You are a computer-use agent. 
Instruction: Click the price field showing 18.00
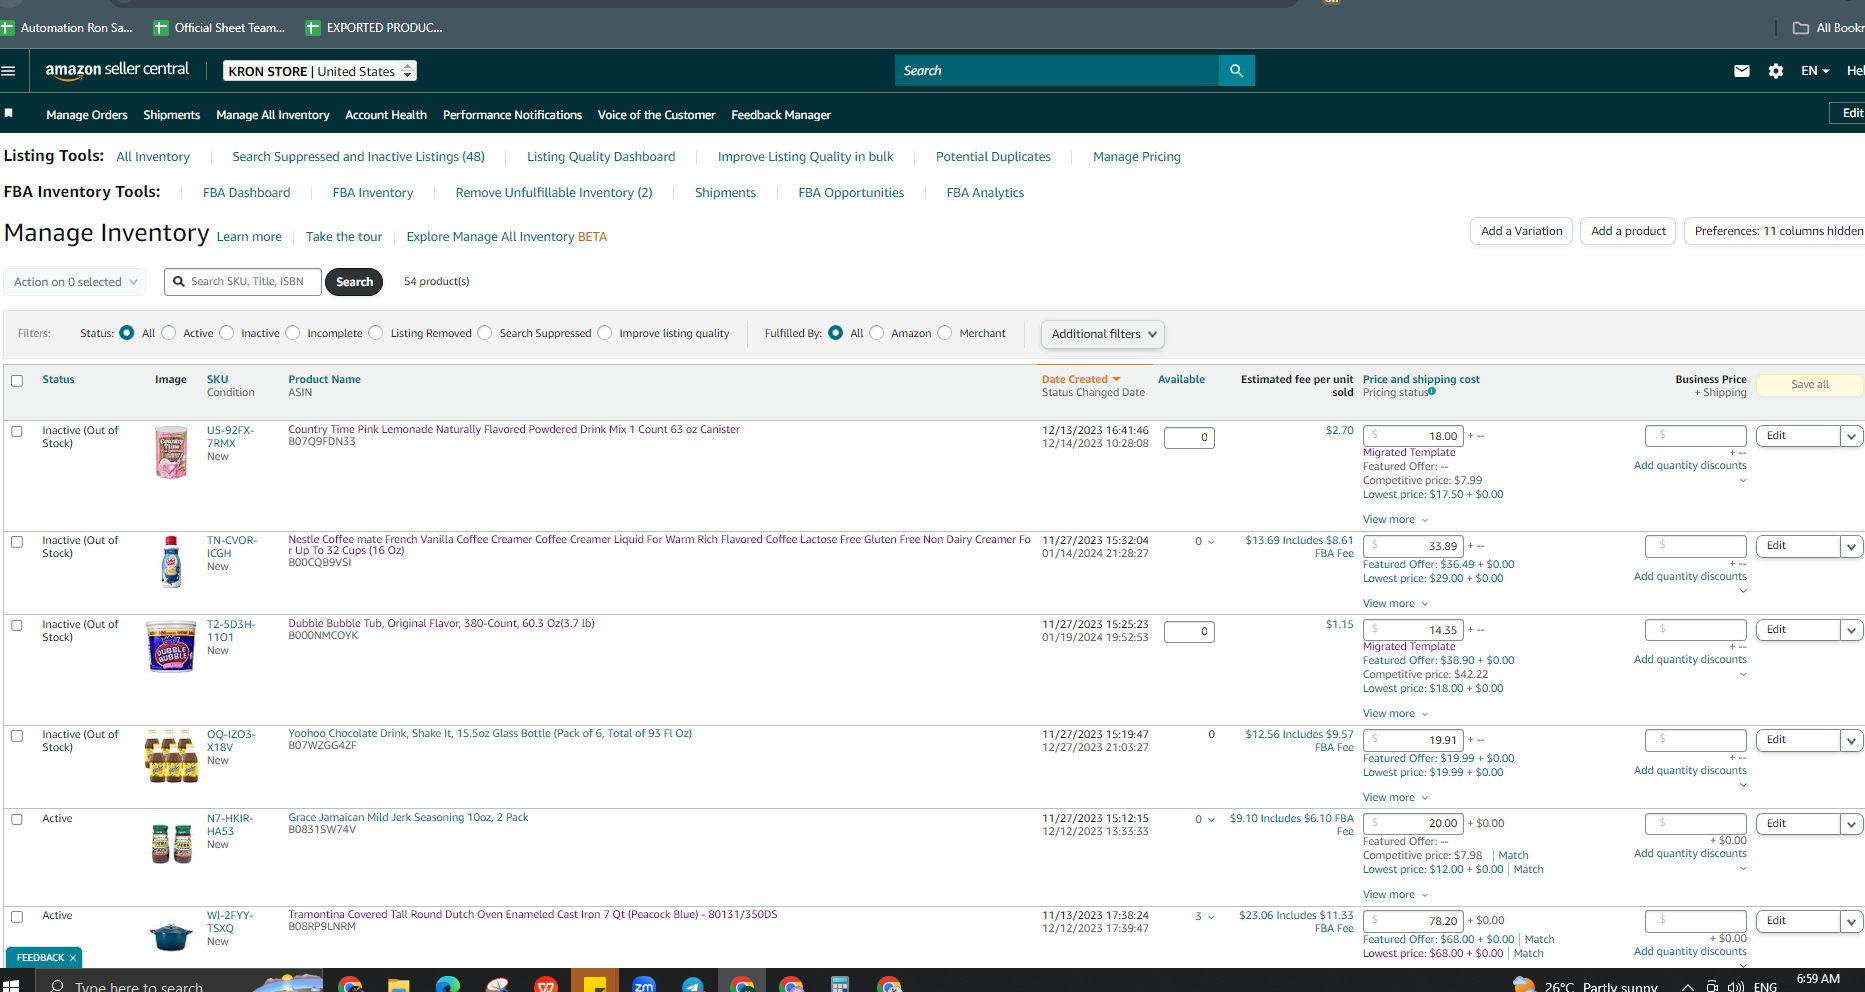tap(1413, 436)
